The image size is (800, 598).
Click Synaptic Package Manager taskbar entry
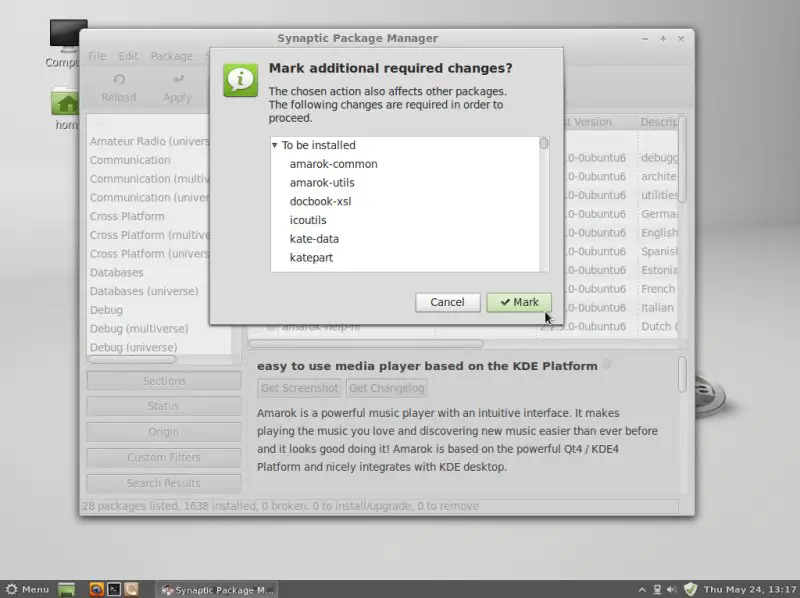coord(217,590)
